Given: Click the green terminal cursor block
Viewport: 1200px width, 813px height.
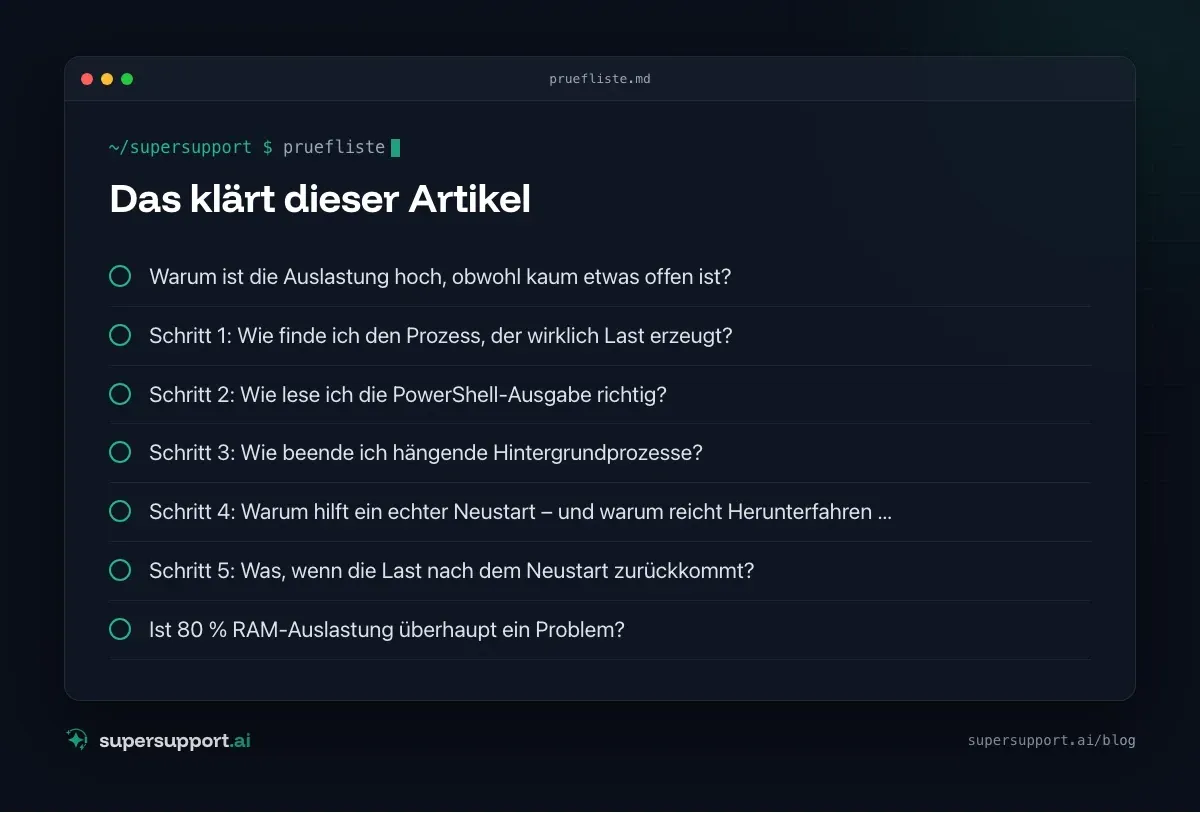Looking at the screenshot, I should click(395, 148).
